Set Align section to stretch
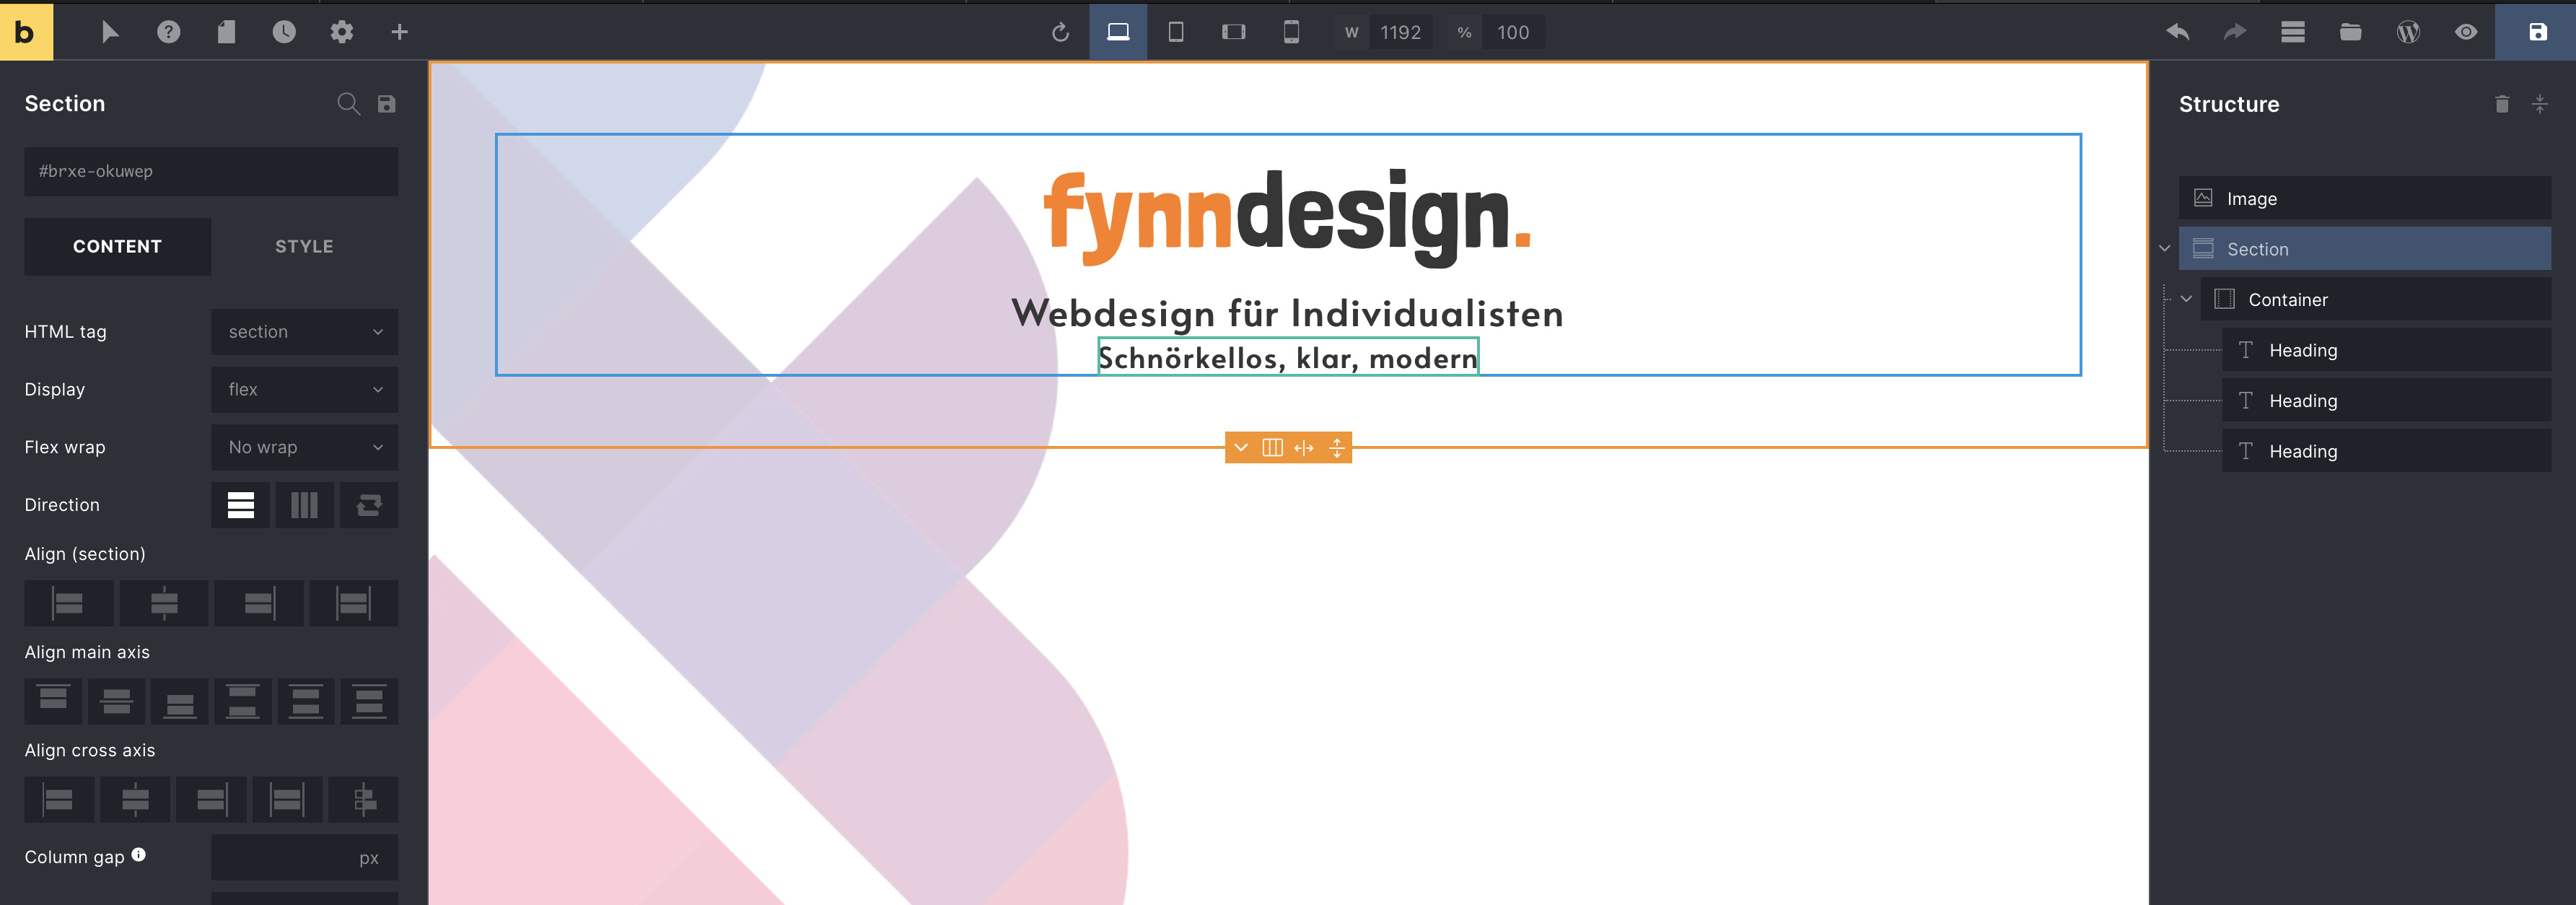 tap(354, 603)
